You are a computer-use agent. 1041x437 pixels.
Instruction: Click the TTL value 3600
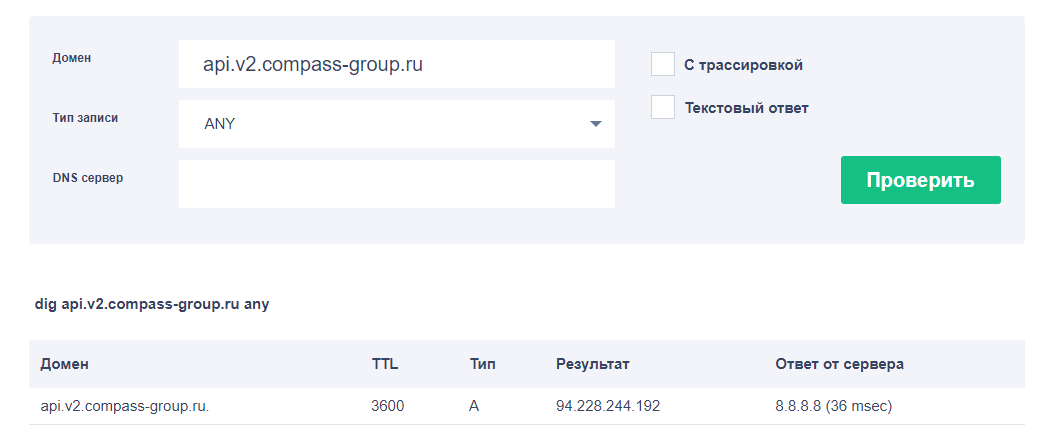pos(388,407)
